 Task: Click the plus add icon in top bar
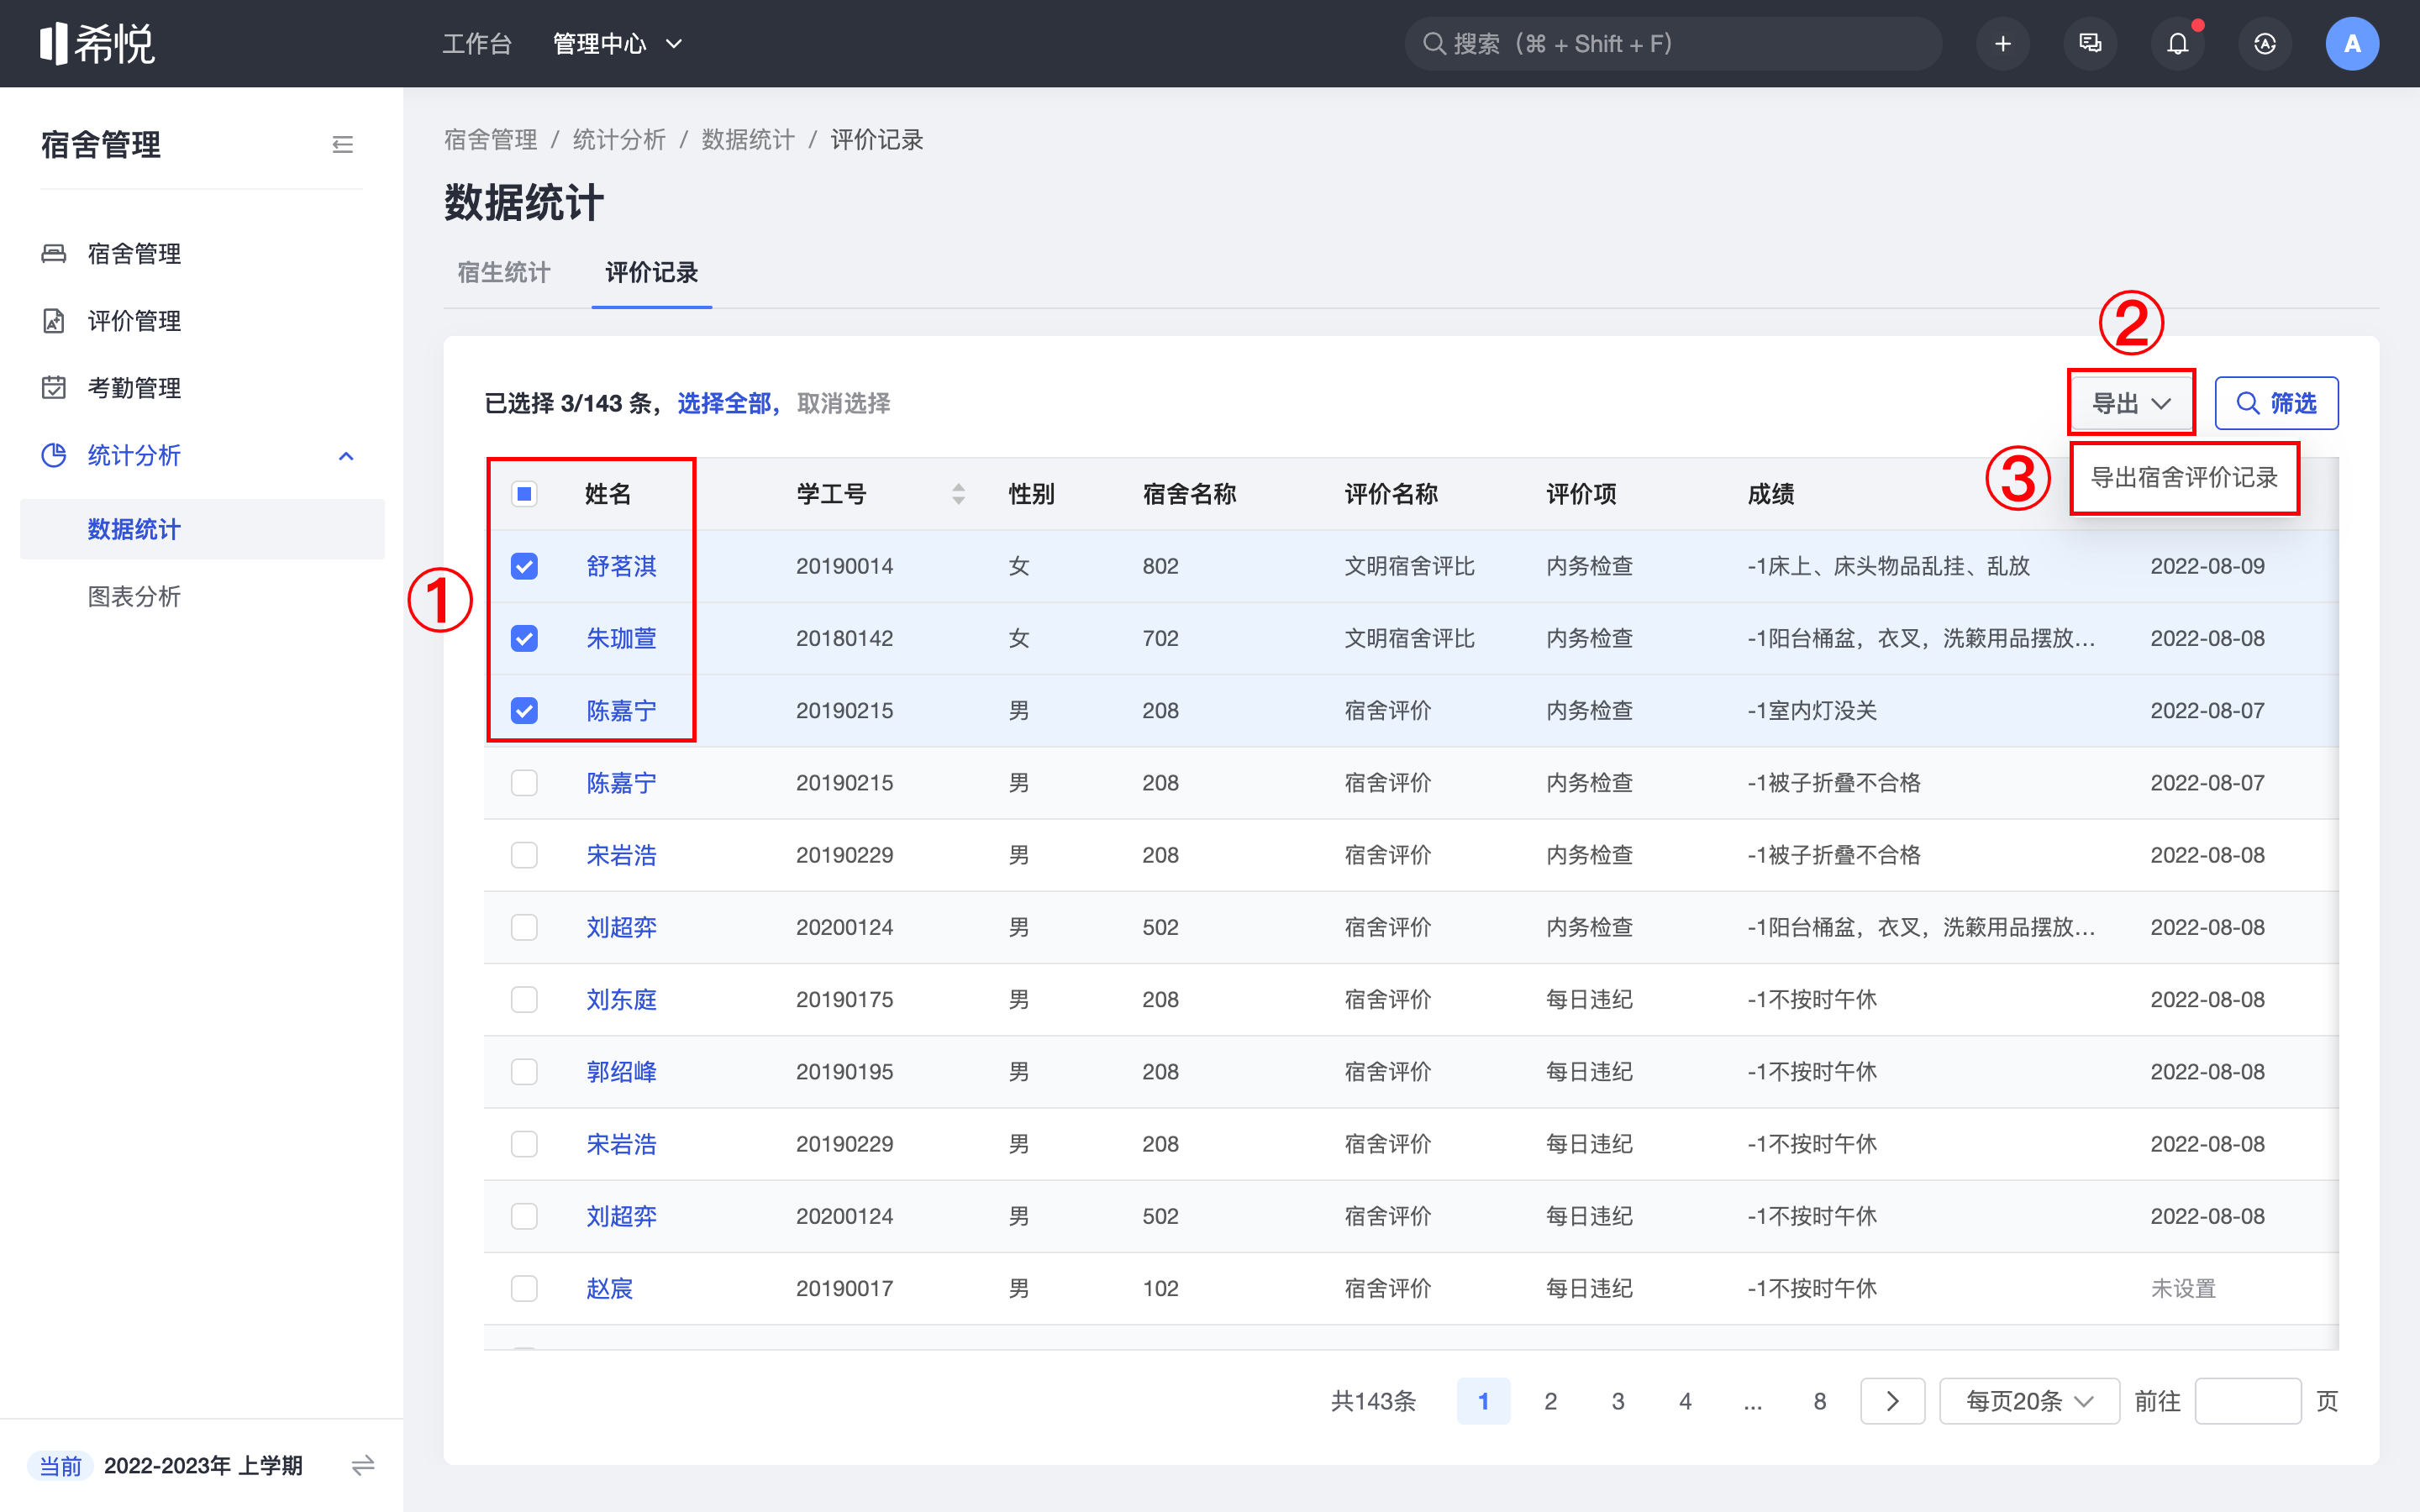2002,44
